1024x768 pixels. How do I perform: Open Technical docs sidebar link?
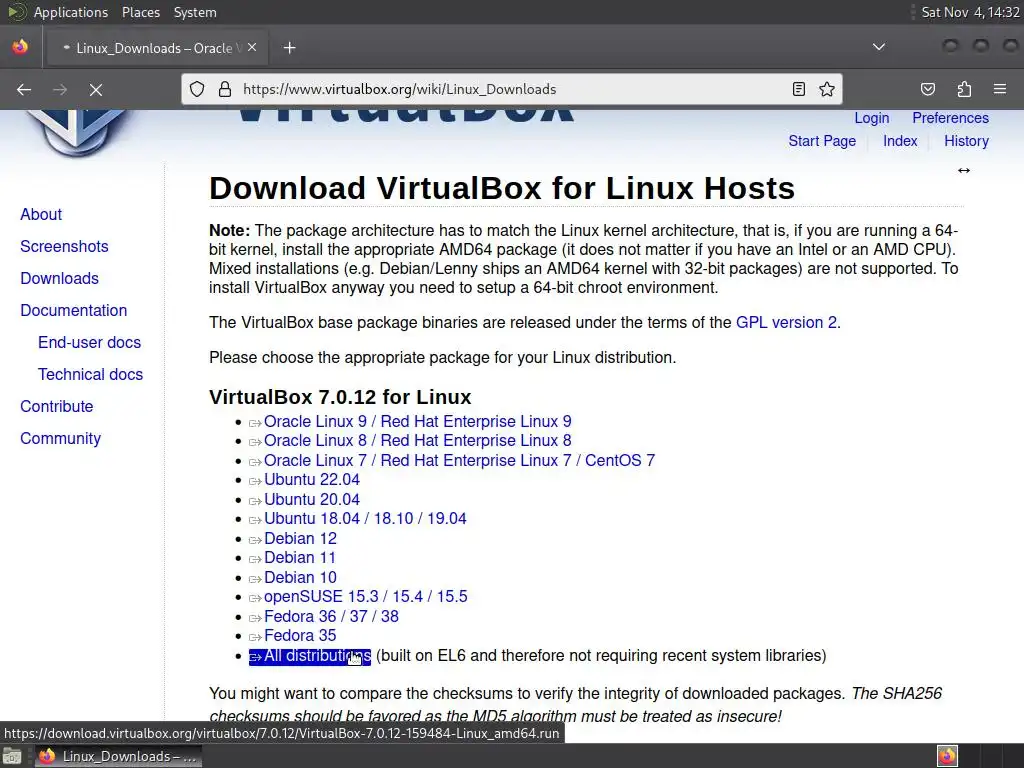point(90,374)
